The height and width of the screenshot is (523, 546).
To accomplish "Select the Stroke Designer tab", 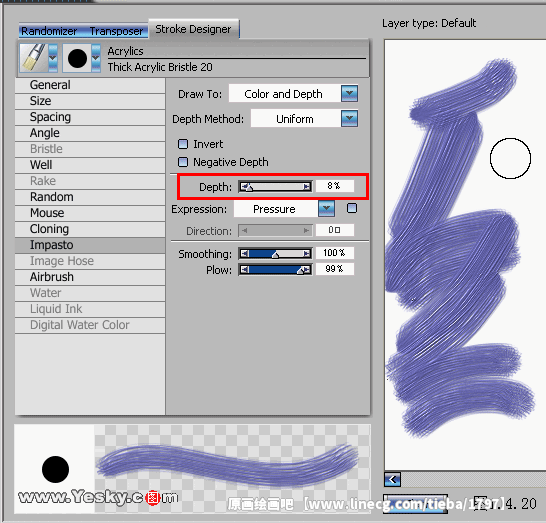I will (x=193, y=29).
